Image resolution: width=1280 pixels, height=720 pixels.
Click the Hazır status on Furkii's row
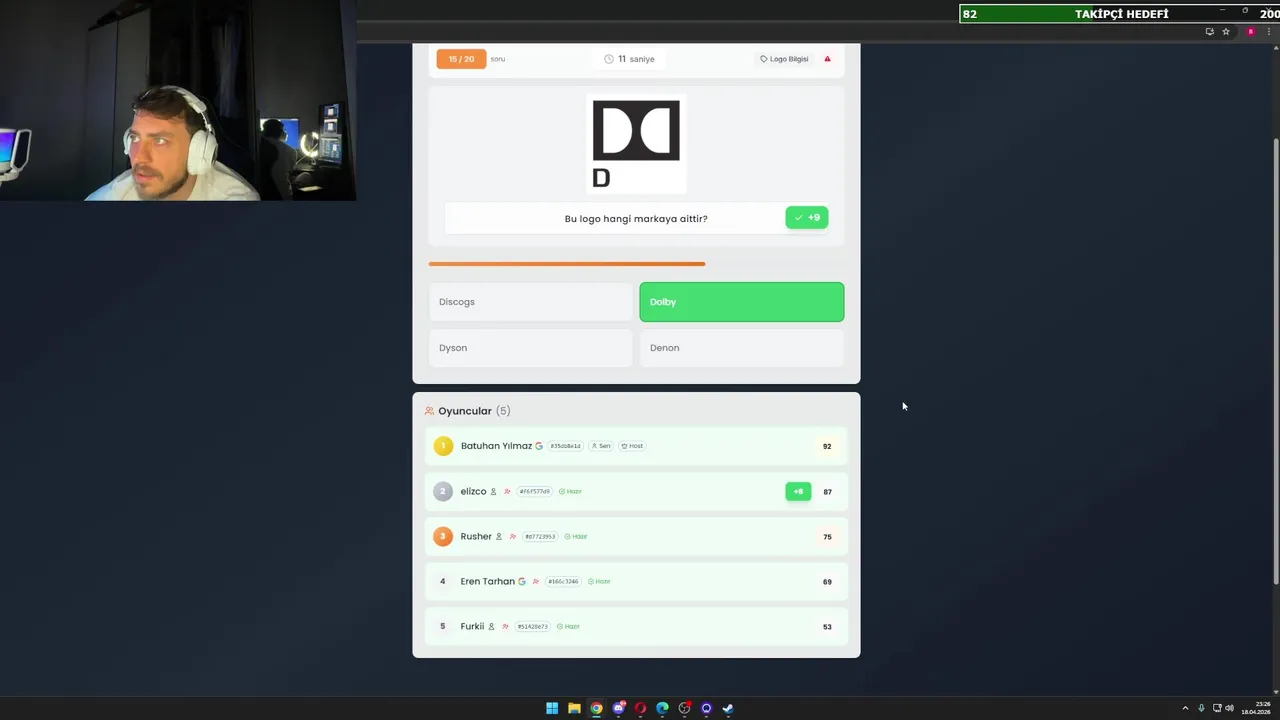[x=568, y=626]
